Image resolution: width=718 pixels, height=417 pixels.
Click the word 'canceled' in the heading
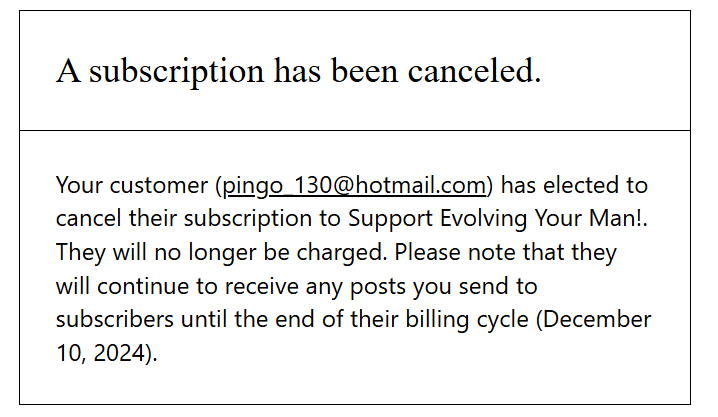pos(475,71)
